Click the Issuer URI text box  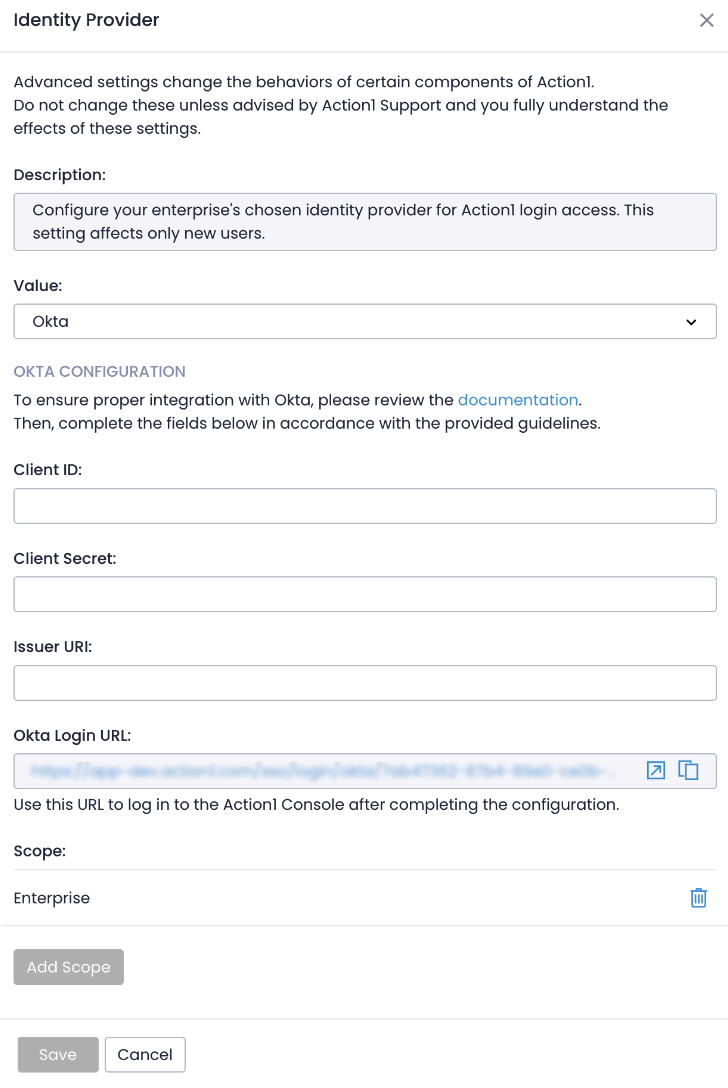pyautogui.click(x=365, y=682)
